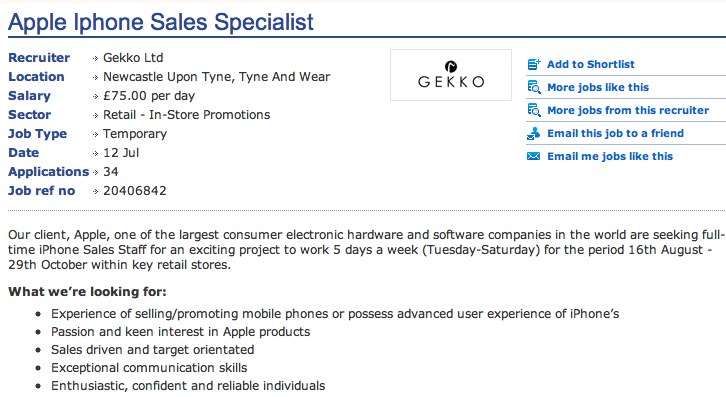Image resolution: width=726 pixels, height=397 pixels.
Task: Click the magnifier icon beside More jobs like this
Action: (534, 87)
